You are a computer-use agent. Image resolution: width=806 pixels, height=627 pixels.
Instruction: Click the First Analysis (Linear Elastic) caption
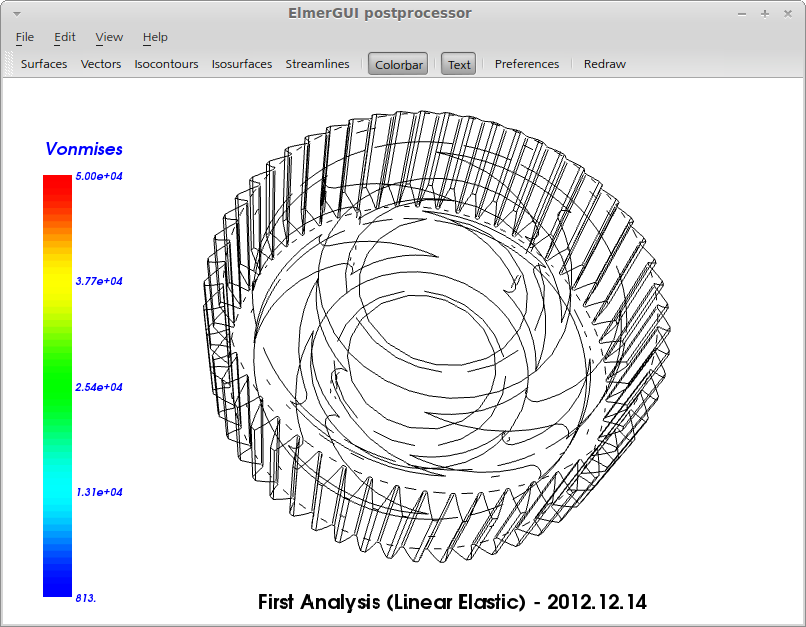coord(452,602)
